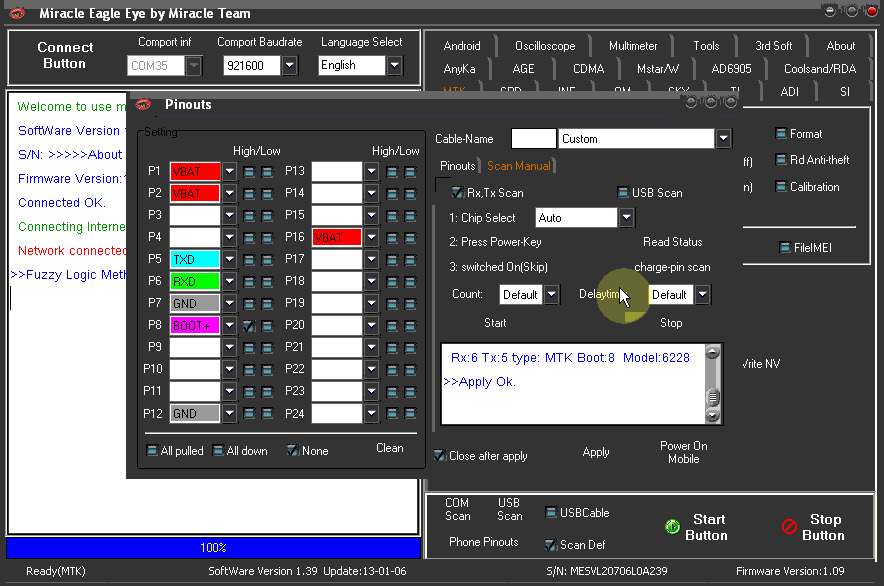884x586 pixels.
Task: Click the Connect Button
Action: (65, 55)
